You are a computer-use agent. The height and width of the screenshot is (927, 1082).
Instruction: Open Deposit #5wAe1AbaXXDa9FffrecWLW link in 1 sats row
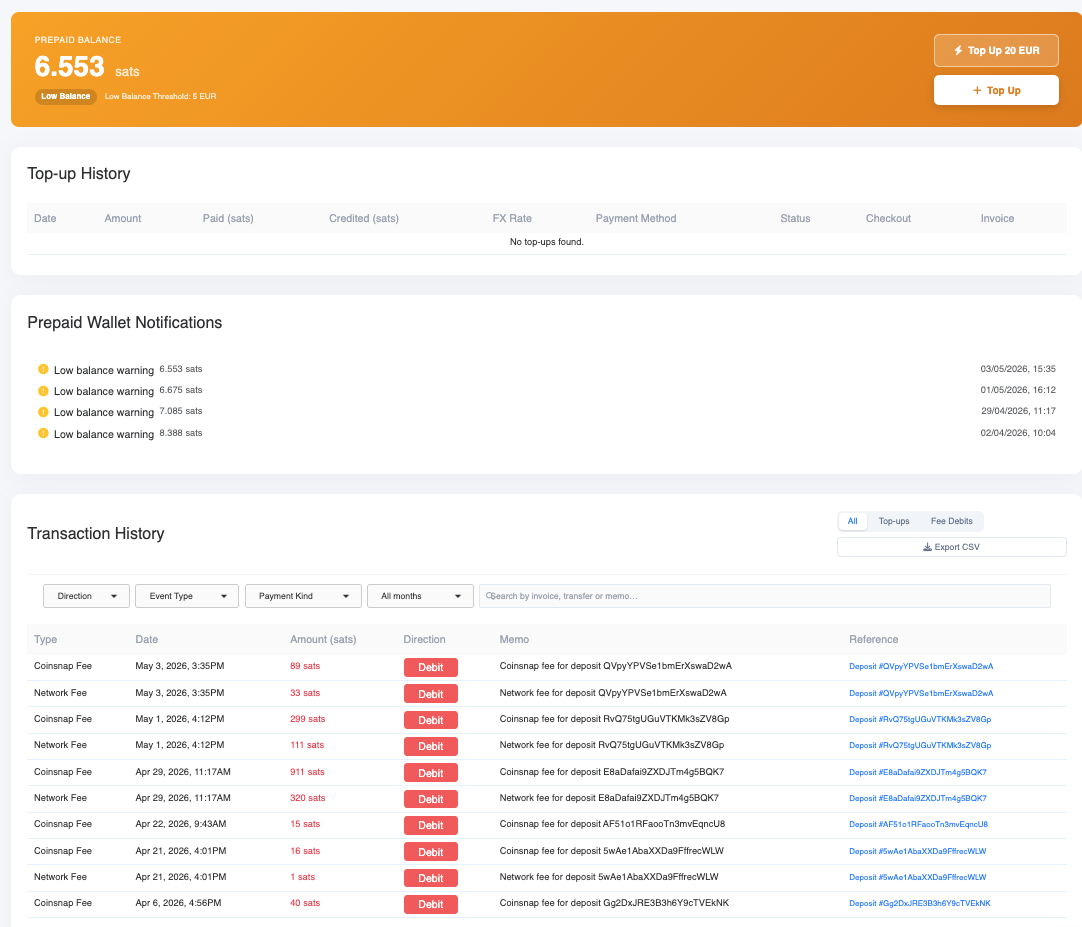point(917,877)
